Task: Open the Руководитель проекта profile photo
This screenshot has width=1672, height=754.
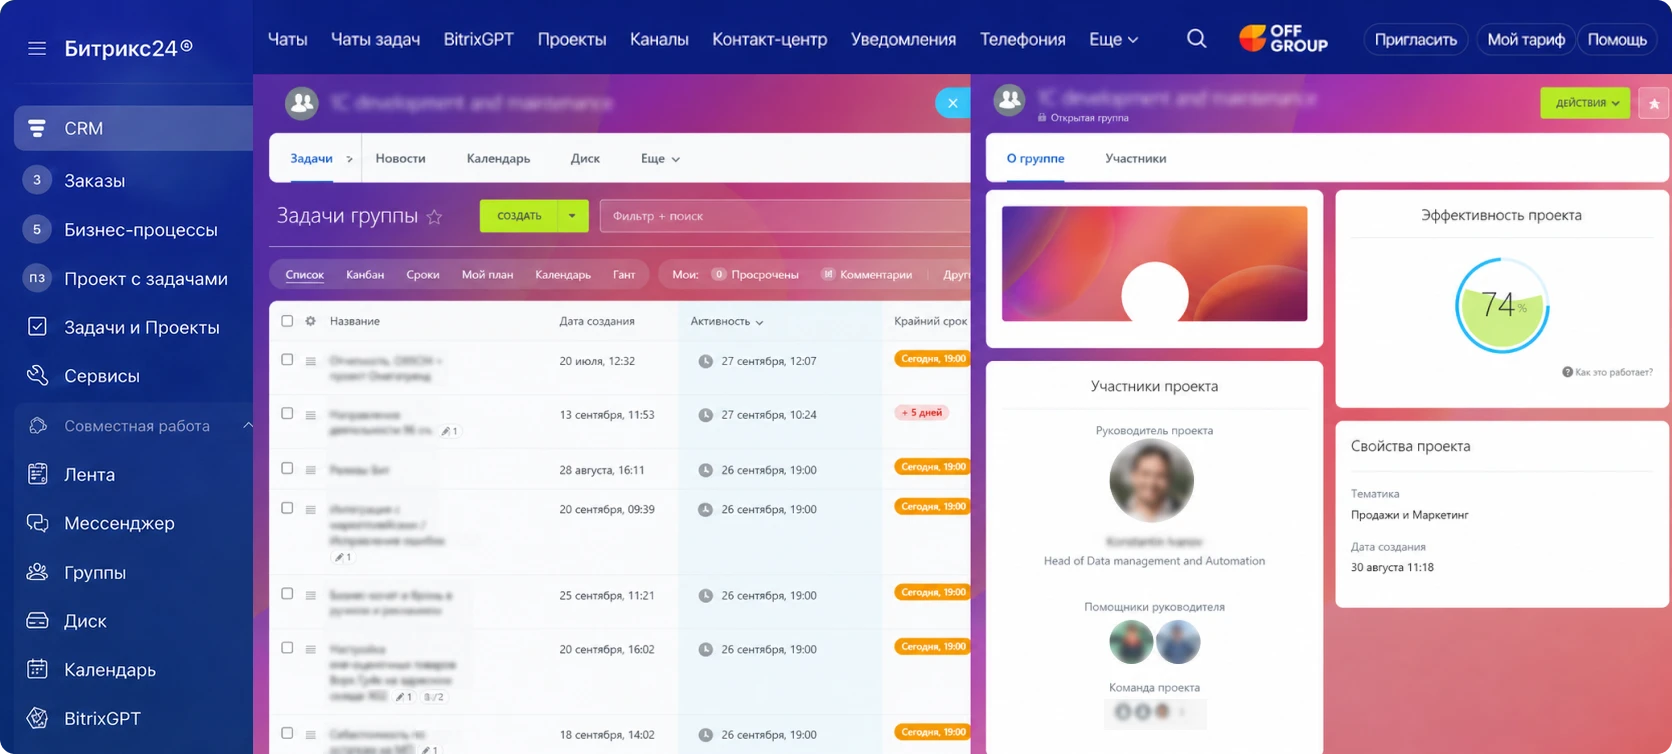Action: click(x=1152, y=481)
